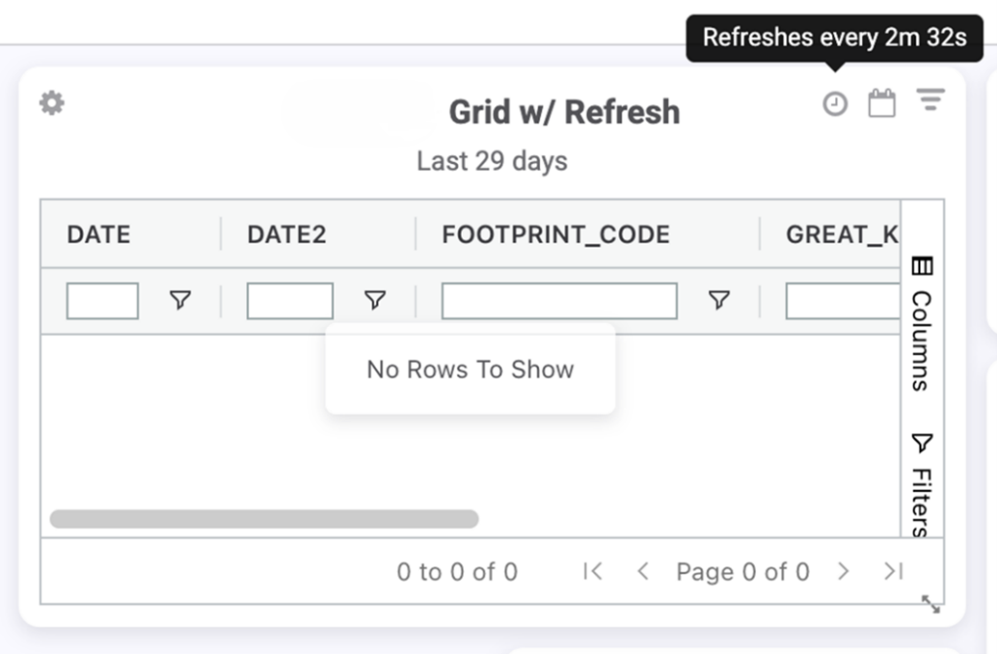This screenshot has width=997, height=654.
Task: Open the widget settings gear icon
Action: [x=52, y=103]
